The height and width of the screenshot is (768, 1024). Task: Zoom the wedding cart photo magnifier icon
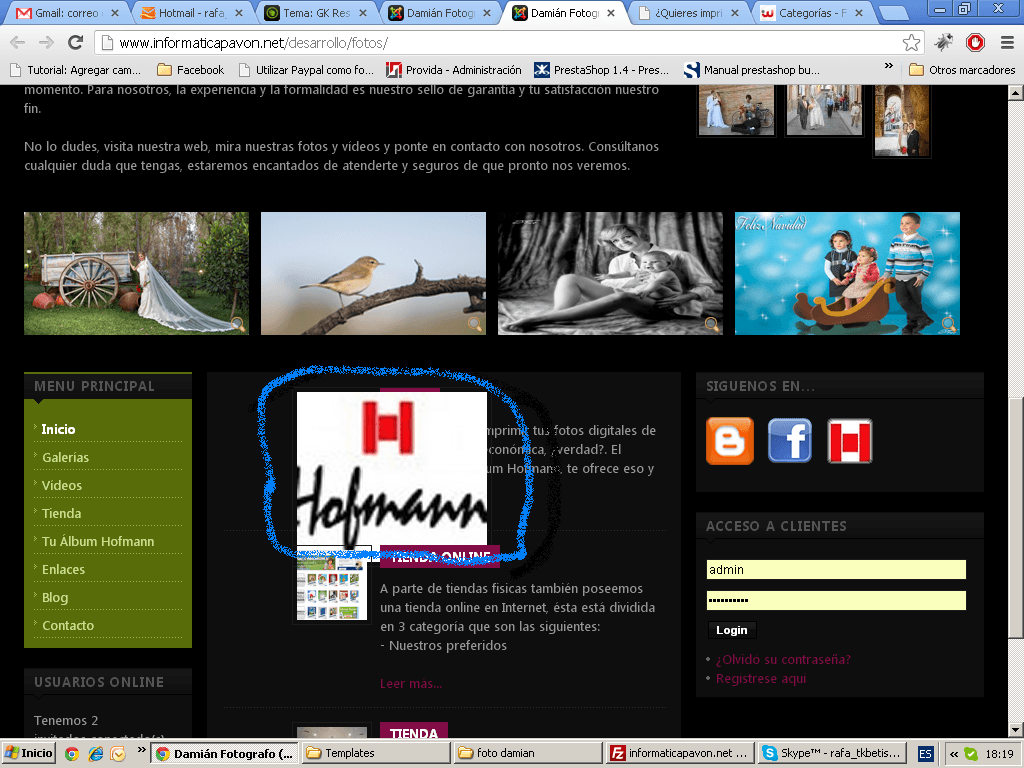(237, 324)
